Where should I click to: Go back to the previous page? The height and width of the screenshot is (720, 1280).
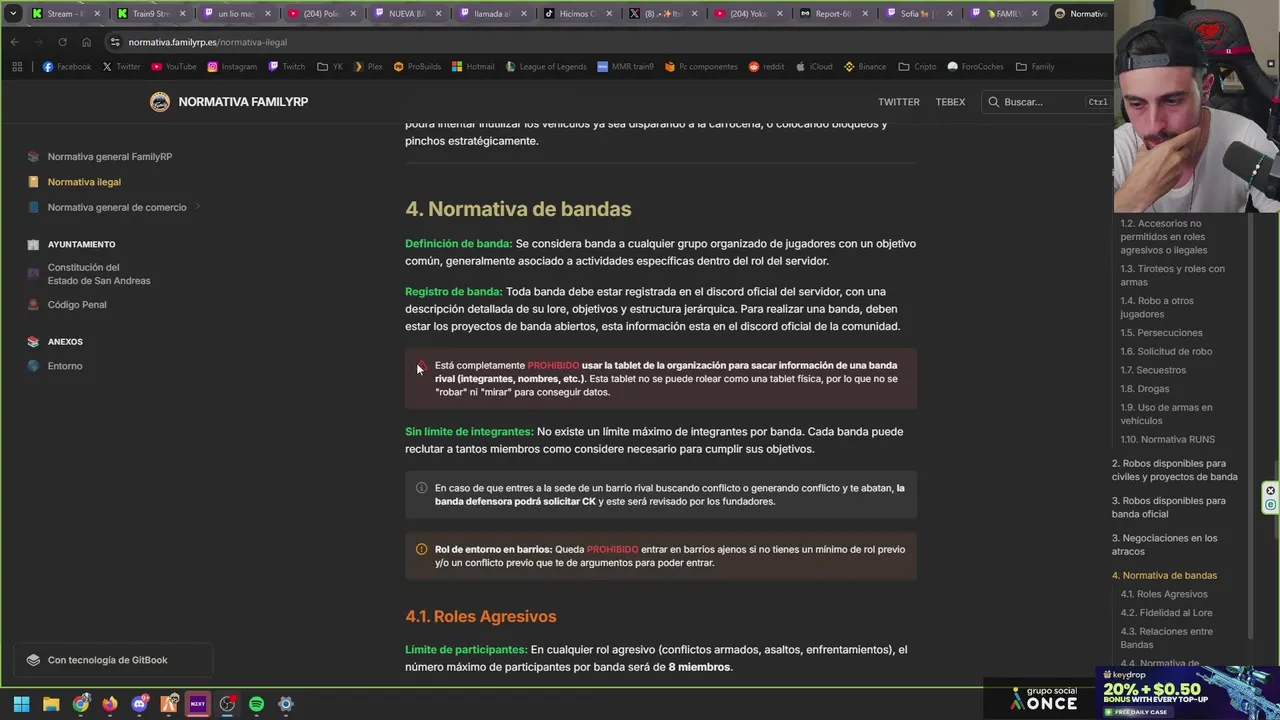click(x=14, y=42)
